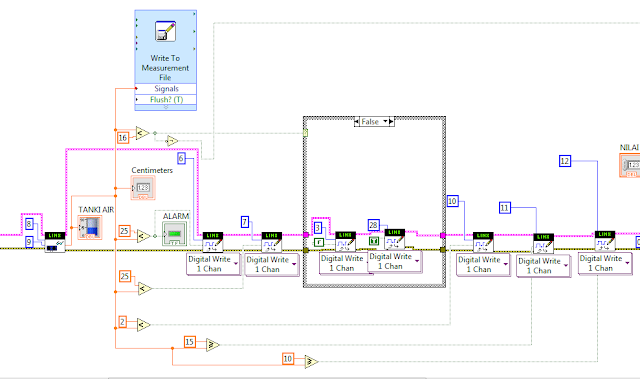This screenshot has height=379, width=640.
Task: Select the orange numeric constant 16
Action: (x=123, y=138)
